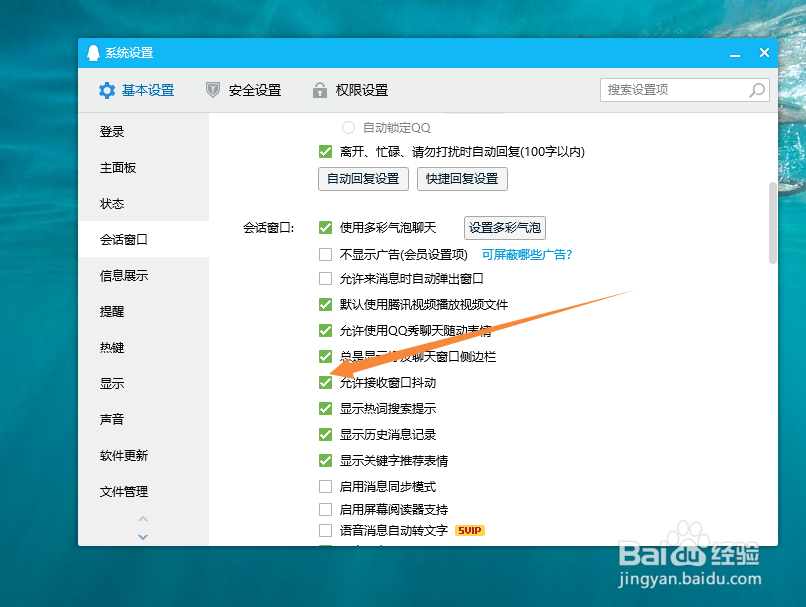Viewport: 806px width, 607px height.
Task: Enable 语音消息自动转文字 checkbox
Action: coord(325,530)
